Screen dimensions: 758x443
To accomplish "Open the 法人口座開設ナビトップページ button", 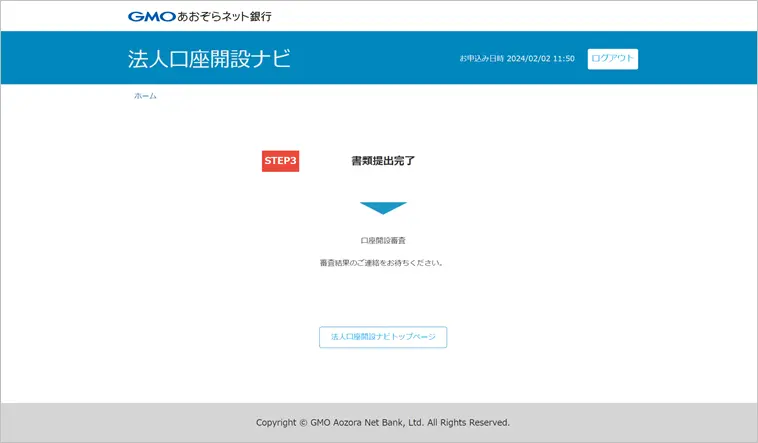I will tap(383, 337).
